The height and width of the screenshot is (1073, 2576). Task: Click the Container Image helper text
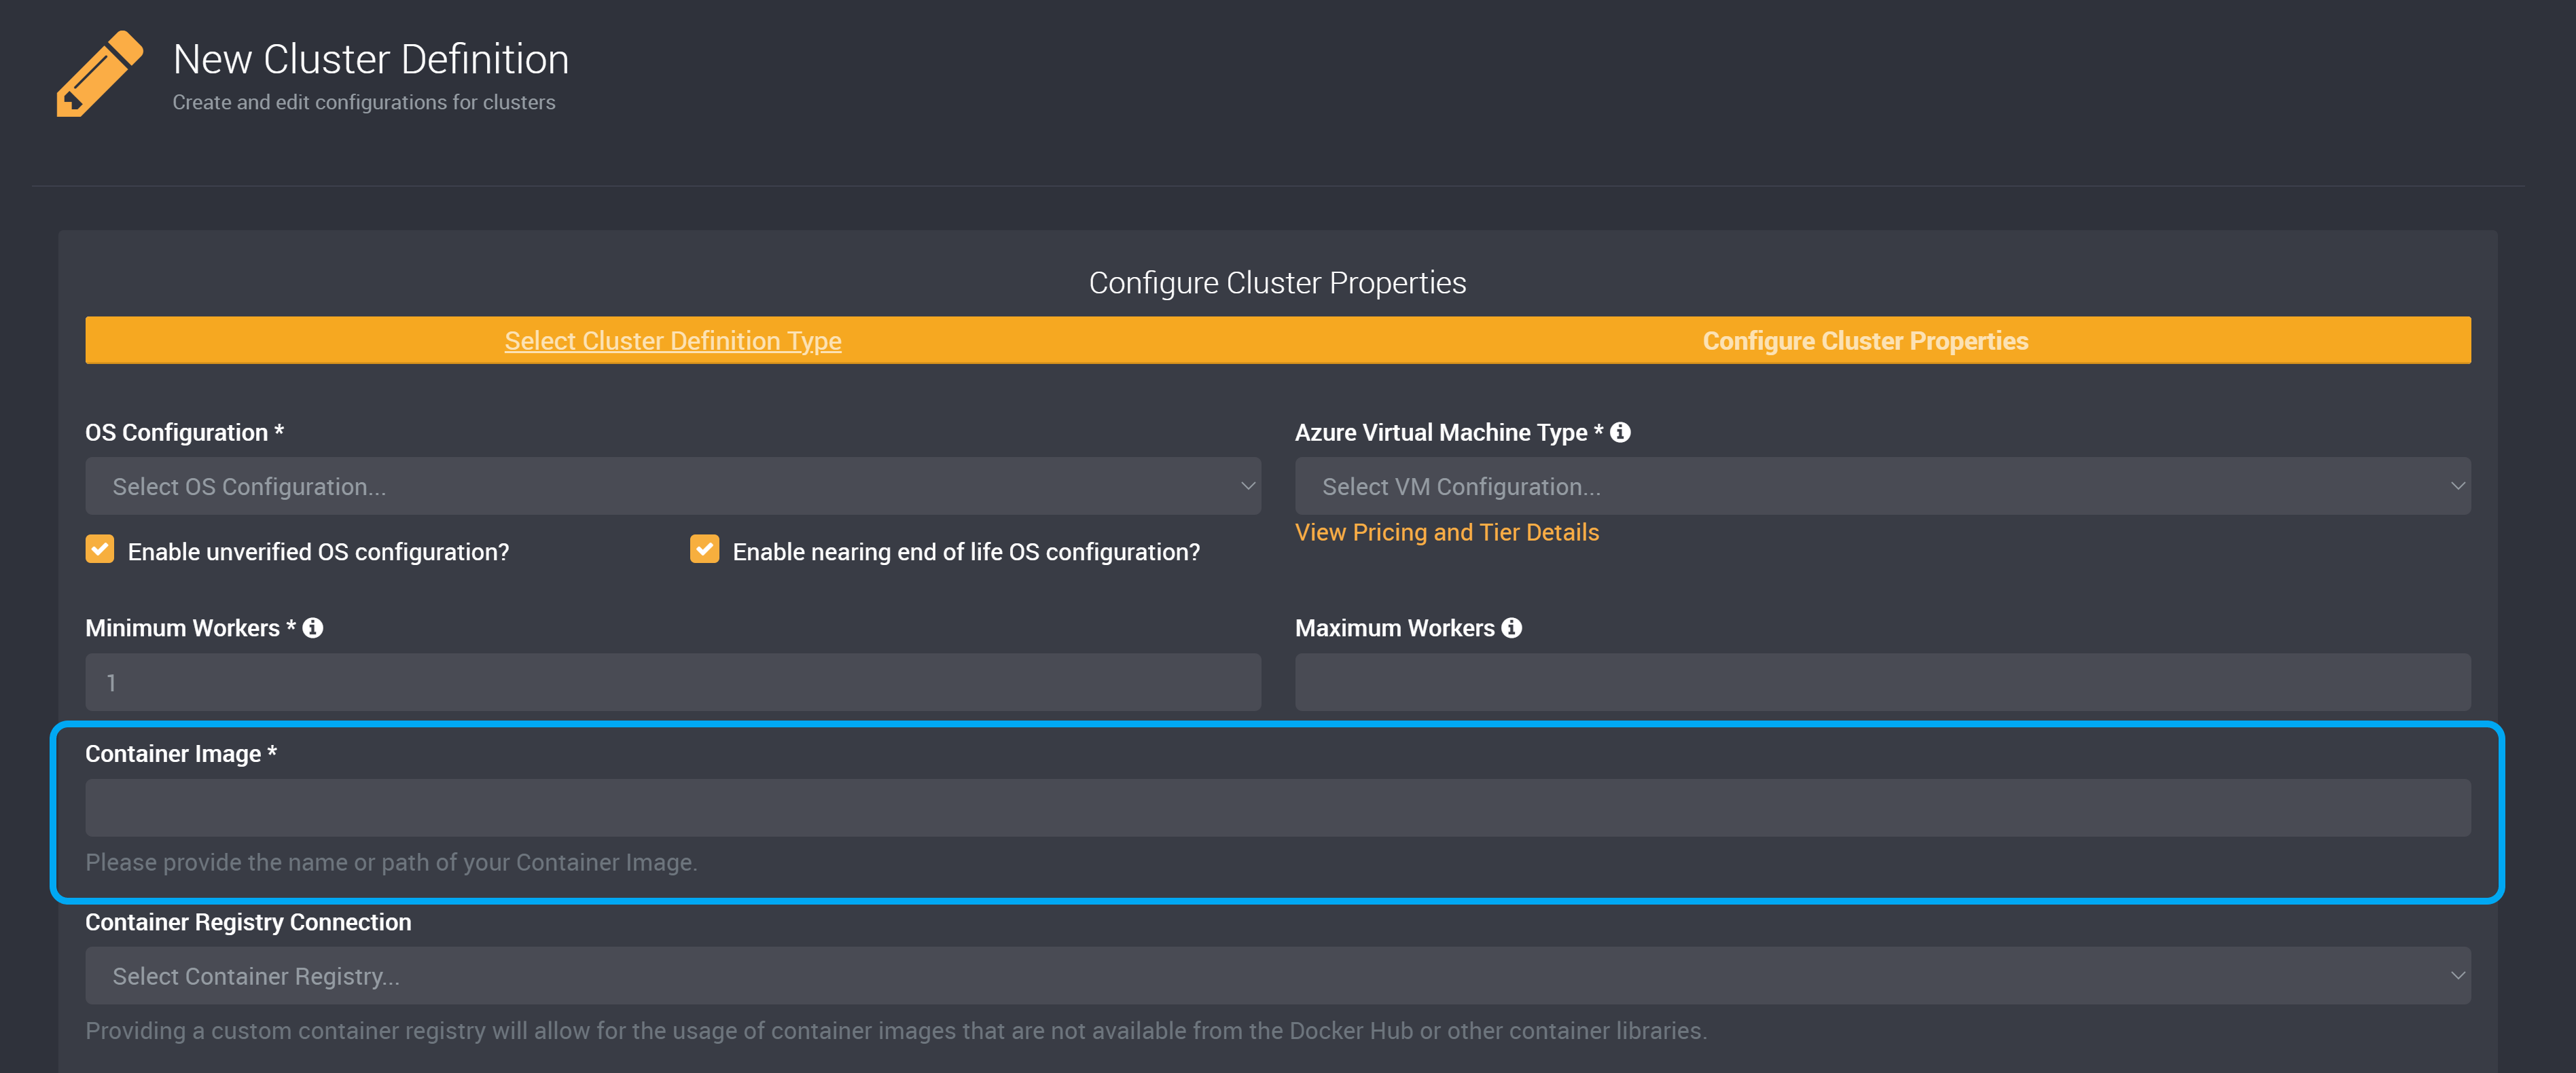[391, 863]
